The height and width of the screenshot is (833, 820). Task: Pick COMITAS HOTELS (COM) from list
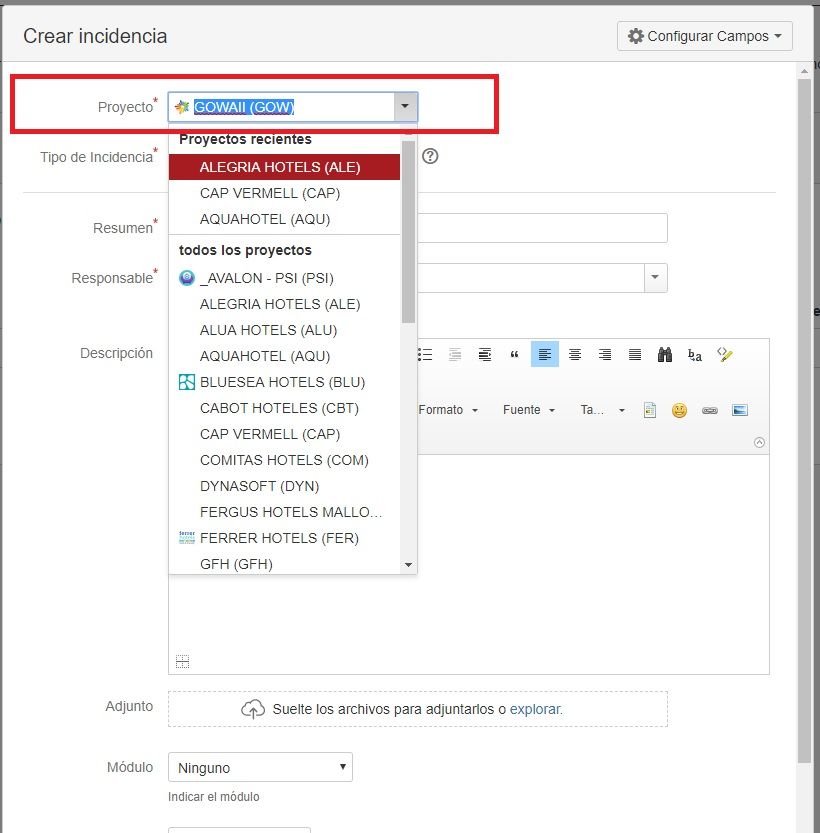(x=284, y=460)
